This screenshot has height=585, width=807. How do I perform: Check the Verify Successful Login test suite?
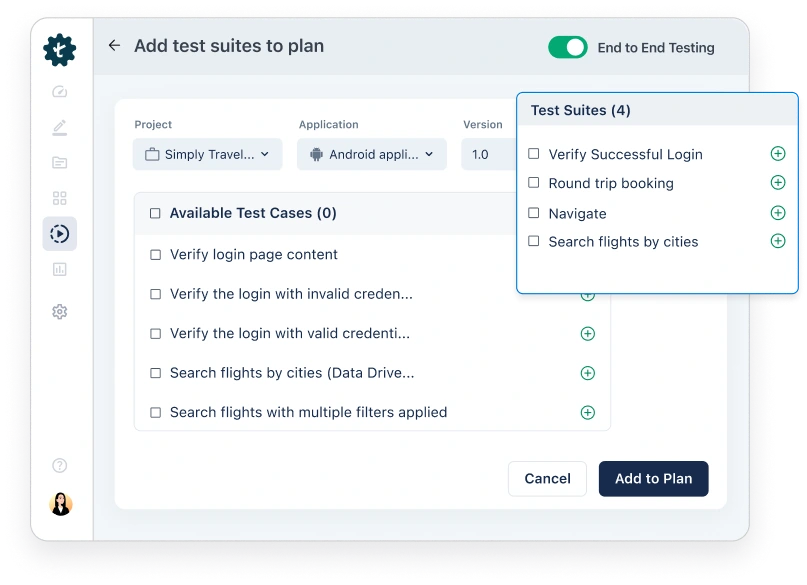click(535, 154)
